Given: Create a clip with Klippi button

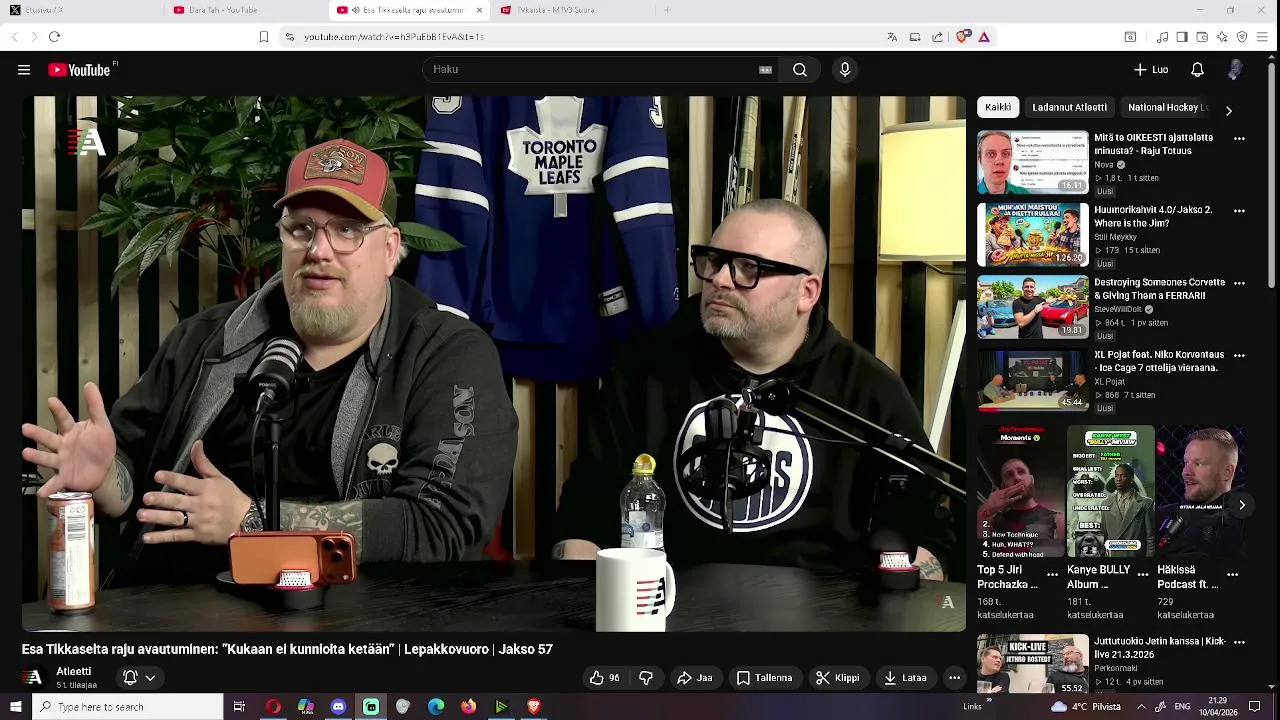Looking at the screenshot, I should click(838, 678).
